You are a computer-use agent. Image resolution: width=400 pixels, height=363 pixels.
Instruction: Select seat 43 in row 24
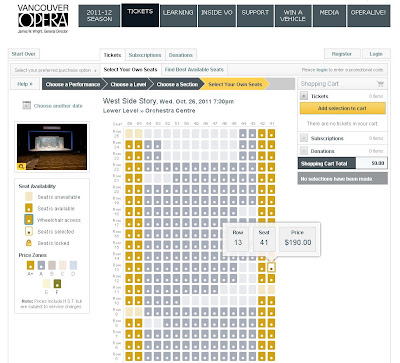click(253, 145)
